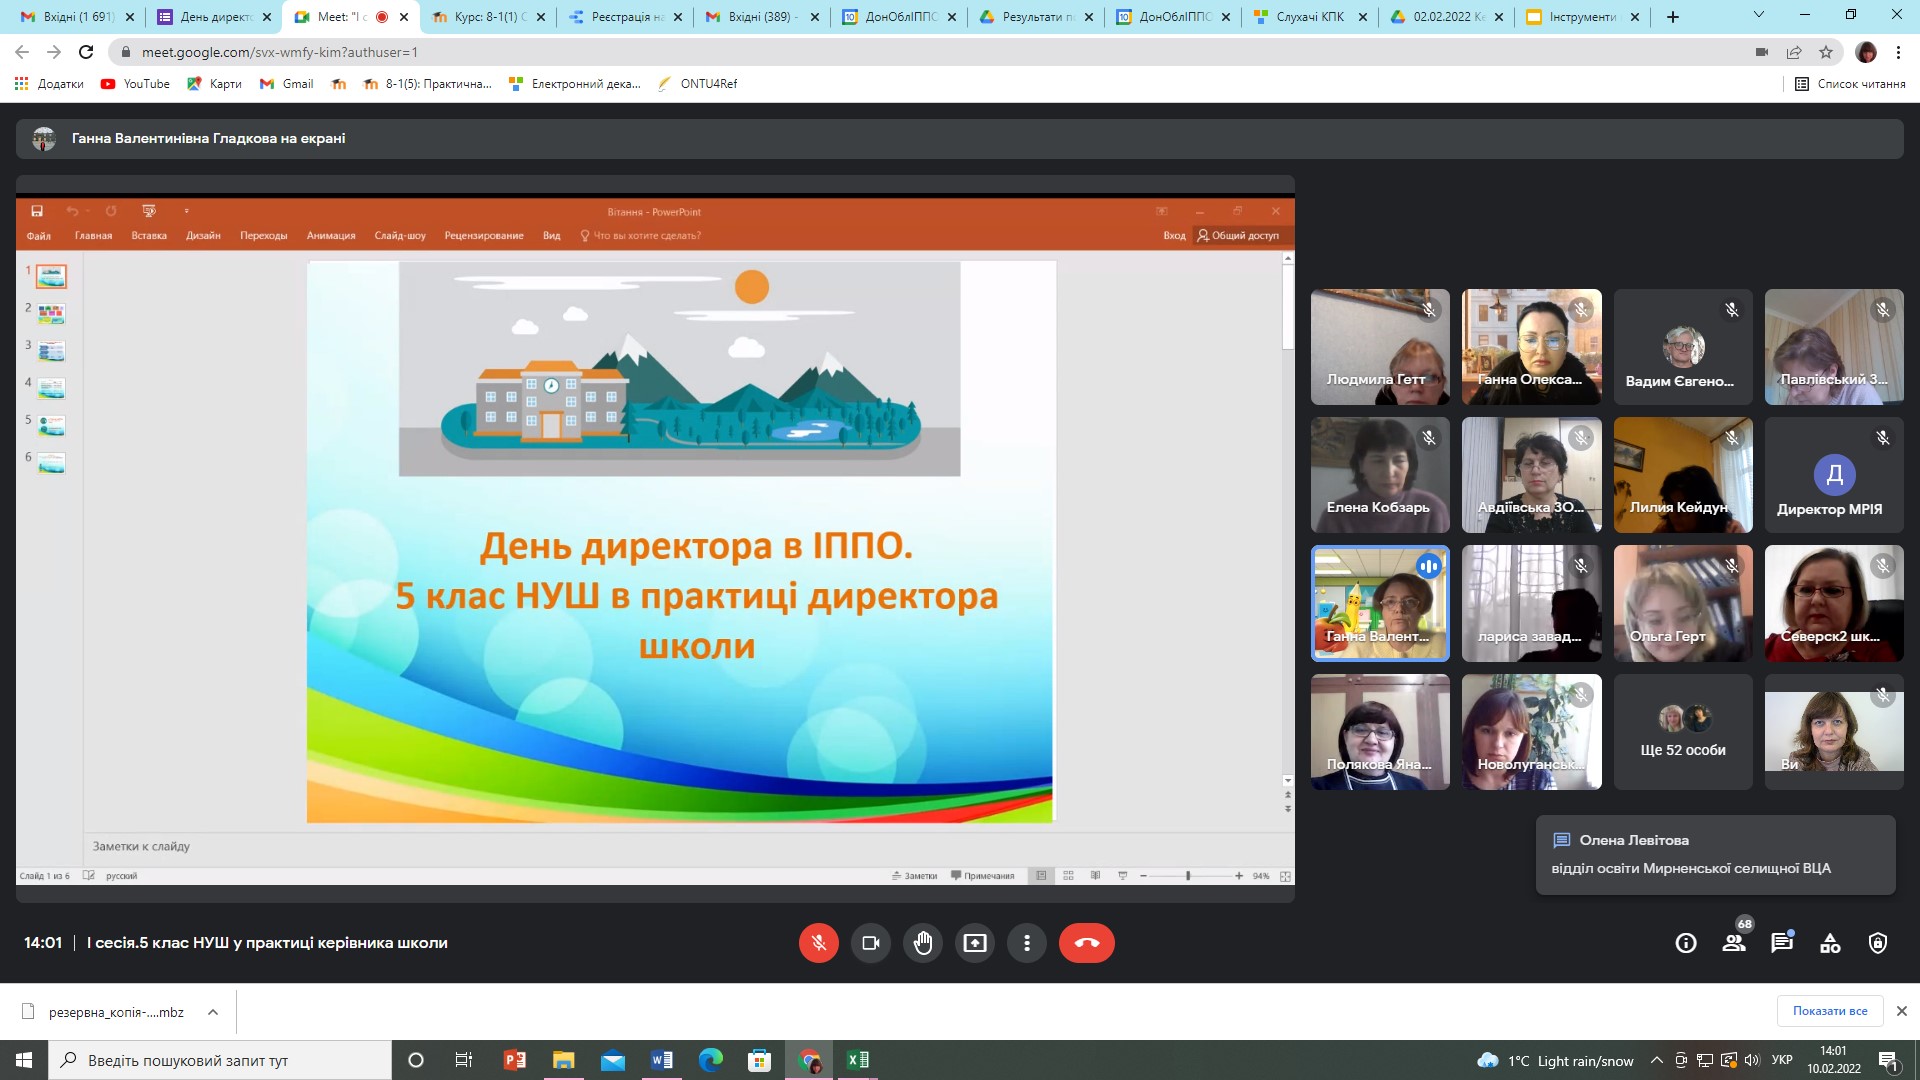Switch to 'День директ' tab
Screen dimensions: 1920x1080
click(x=215, y=17)
